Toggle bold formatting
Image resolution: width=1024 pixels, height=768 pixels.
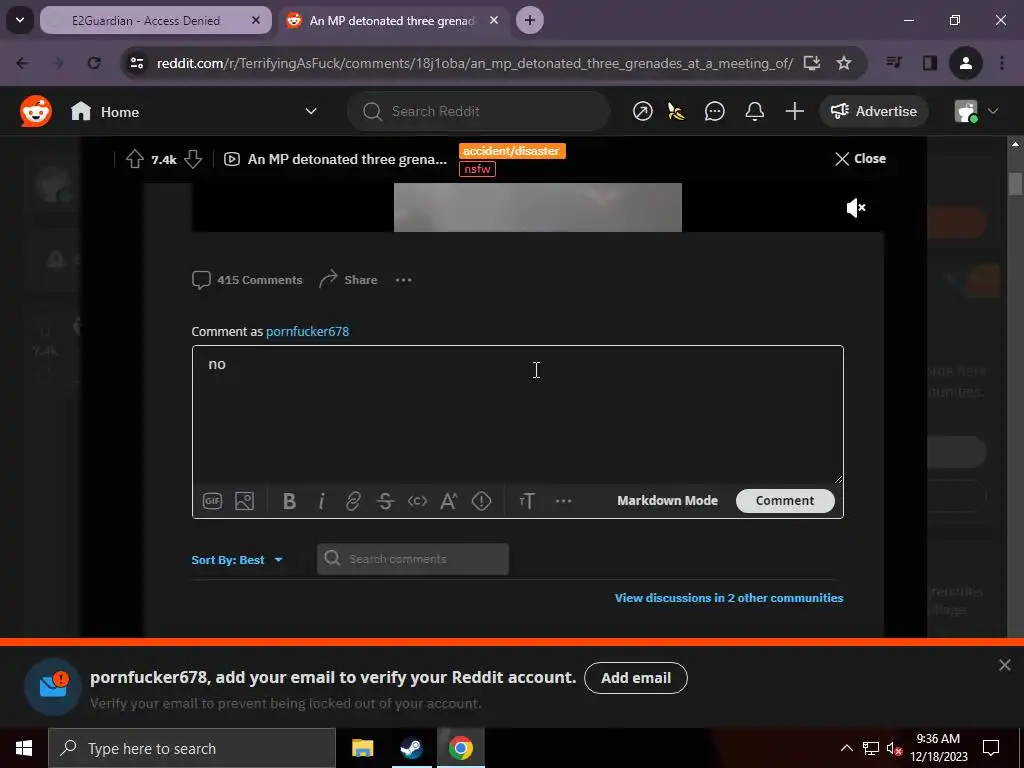[289, 501]
